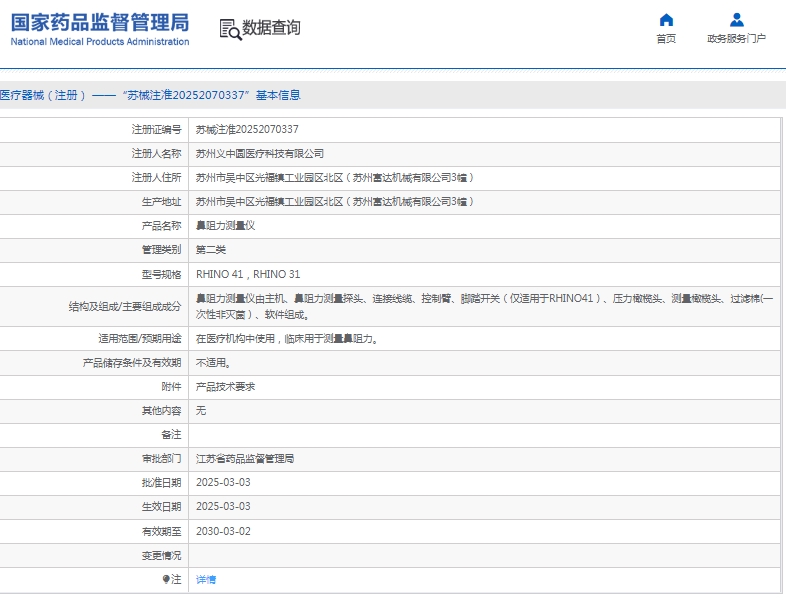Click attachment value 产品技术要求
Screen dimensions: 786x602
225,387
